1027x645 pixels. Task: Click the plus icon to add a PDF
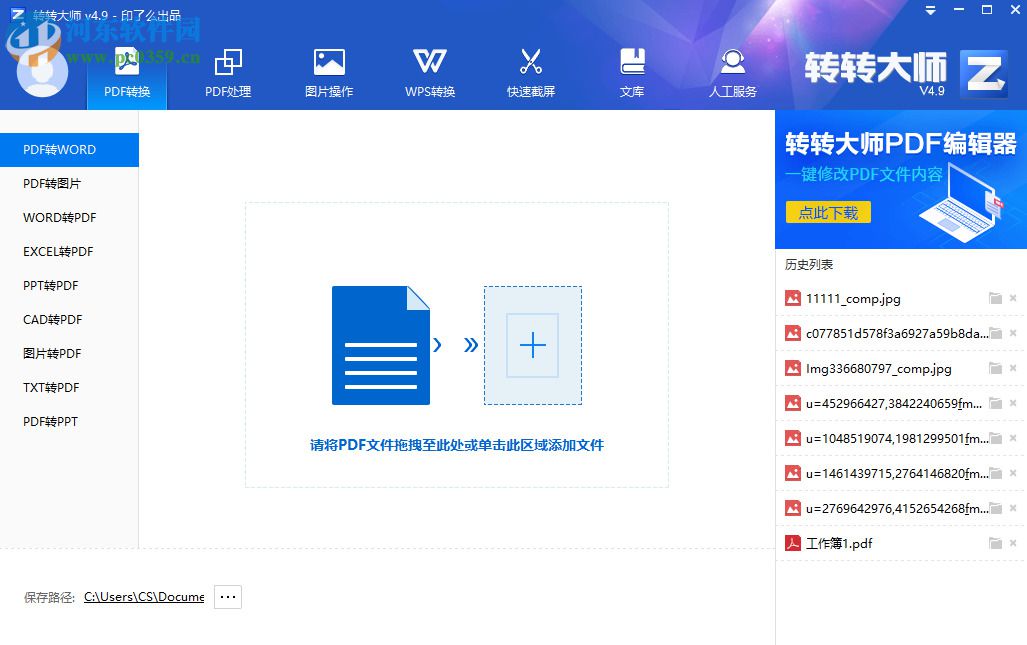pos(532,345)
